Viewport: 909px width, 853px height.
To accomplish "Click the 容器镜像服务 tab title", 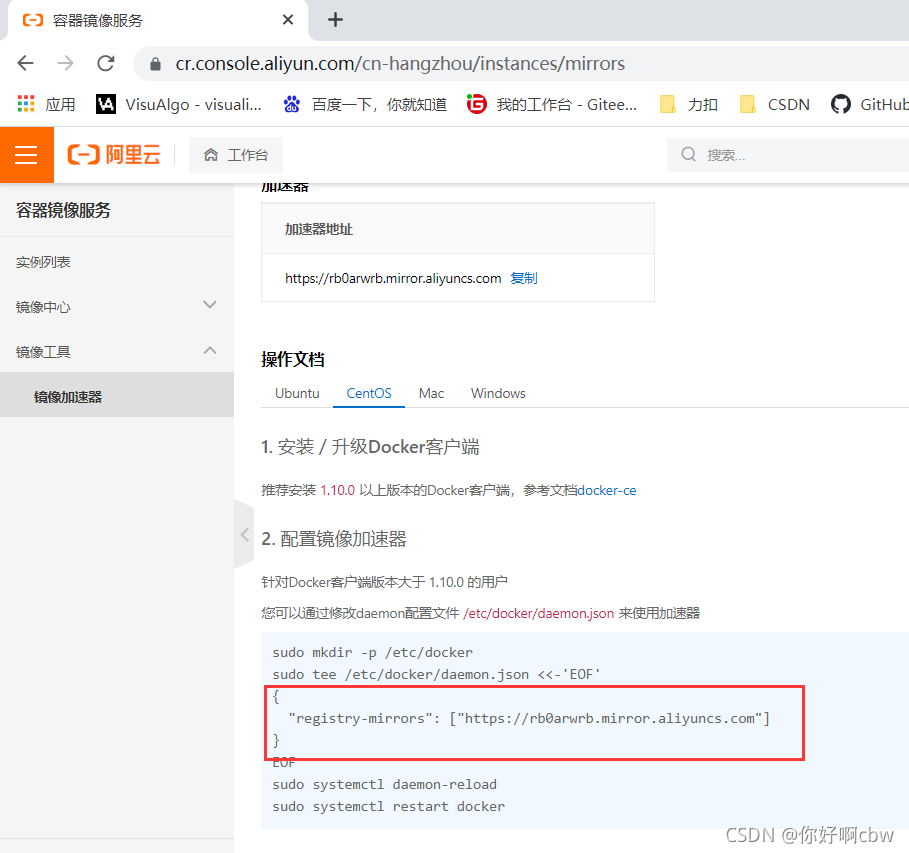I will click(x=97, y=20).
